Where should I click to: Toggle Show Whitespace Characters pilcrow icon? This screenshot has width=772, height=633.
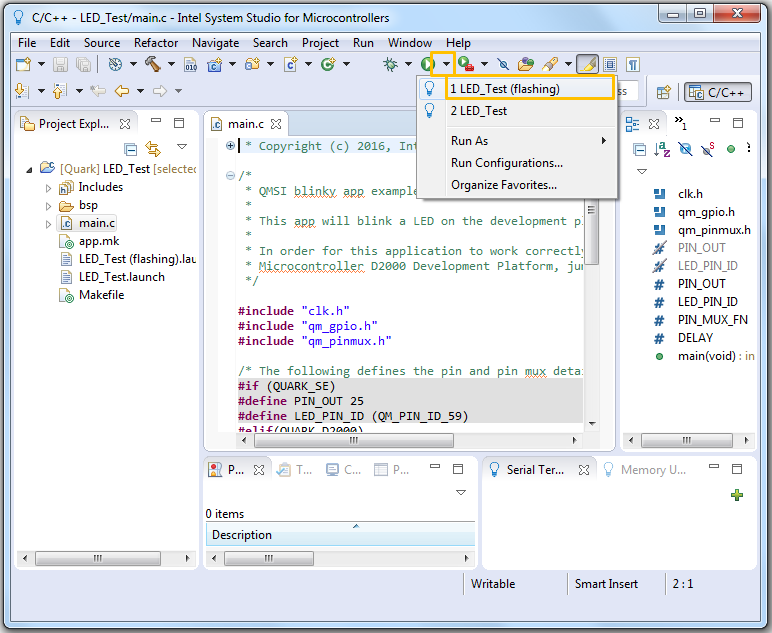[x=633, y=64]
